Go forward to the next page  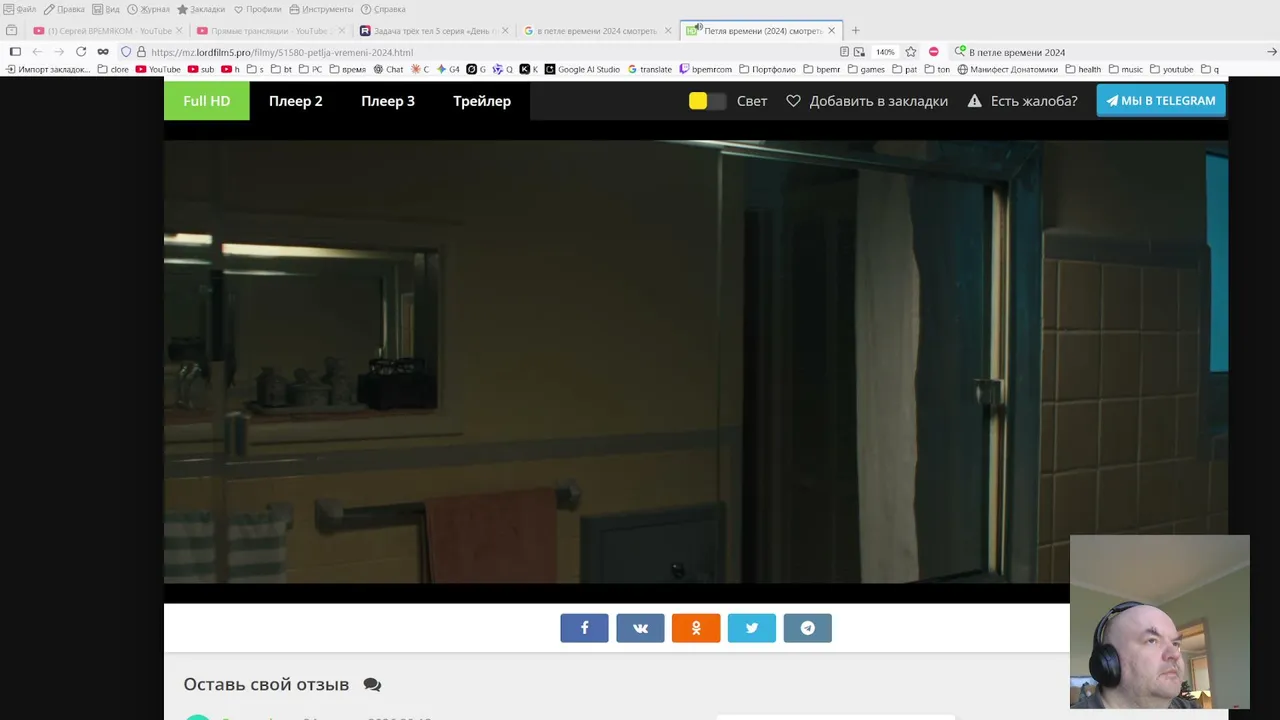pos(59,52)
